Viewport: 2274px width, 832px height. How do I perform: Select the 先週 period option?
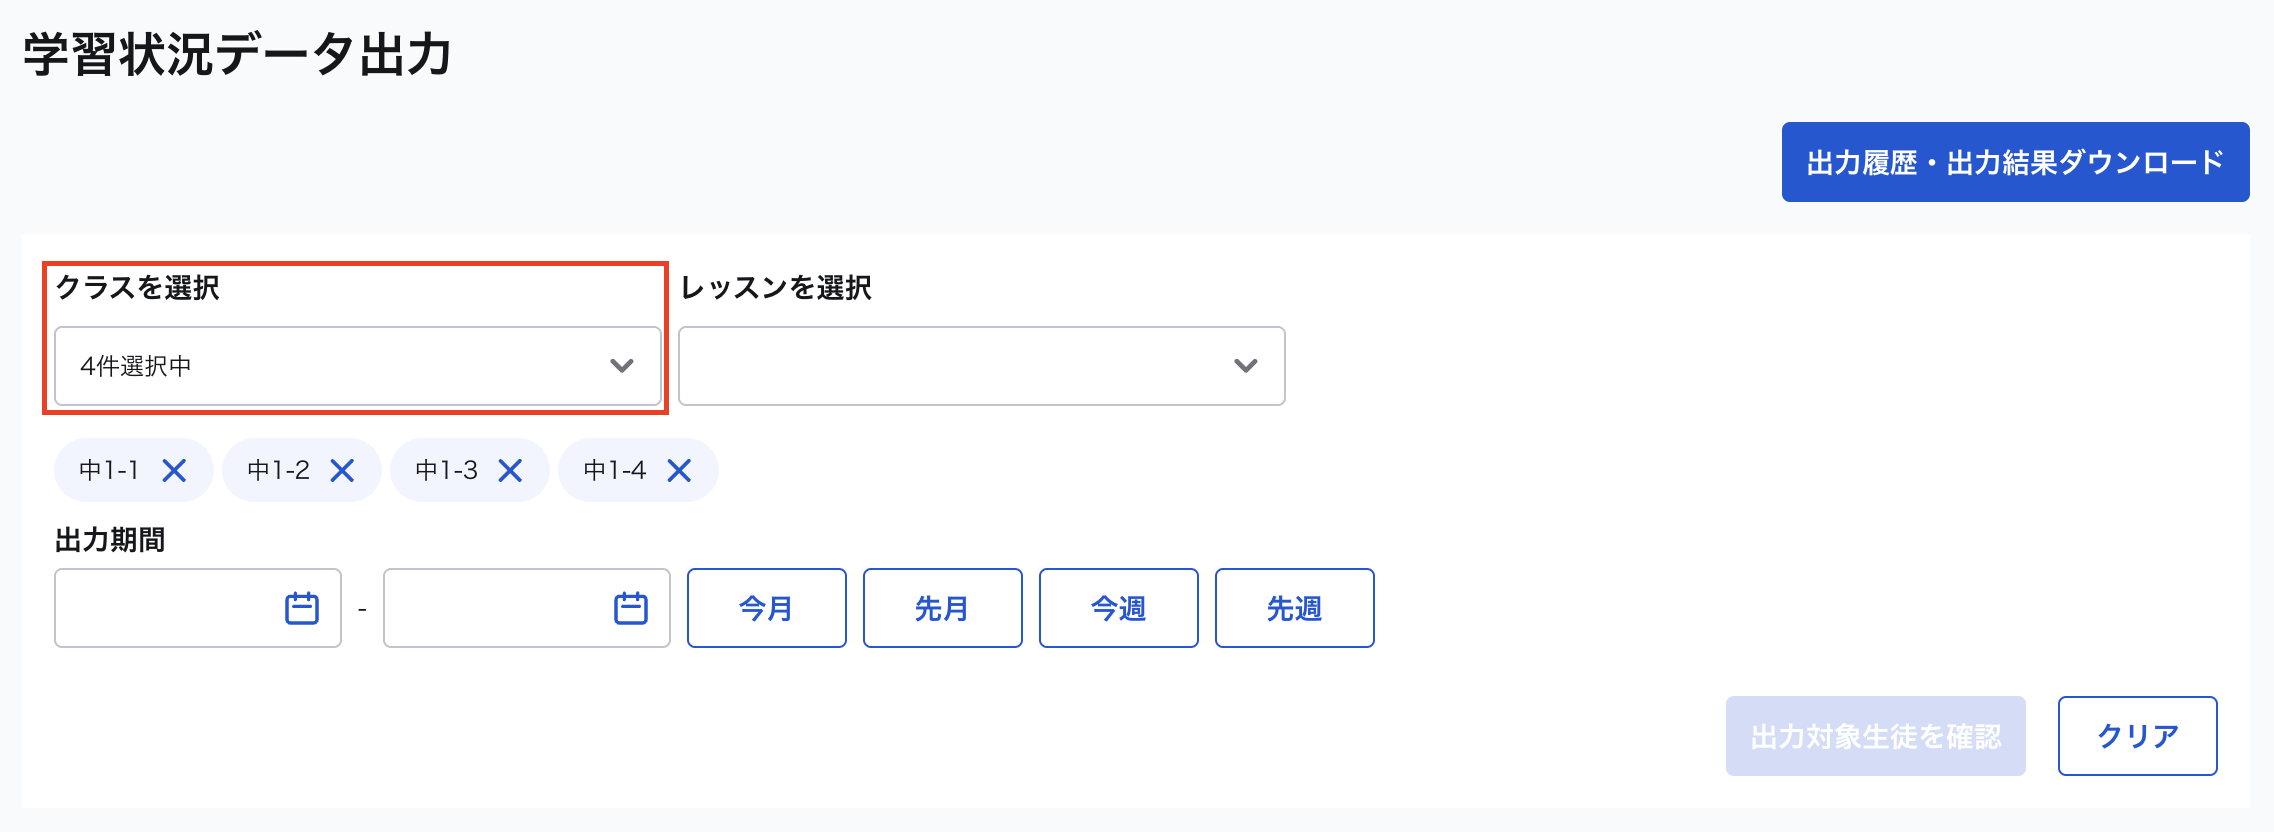1294,608
